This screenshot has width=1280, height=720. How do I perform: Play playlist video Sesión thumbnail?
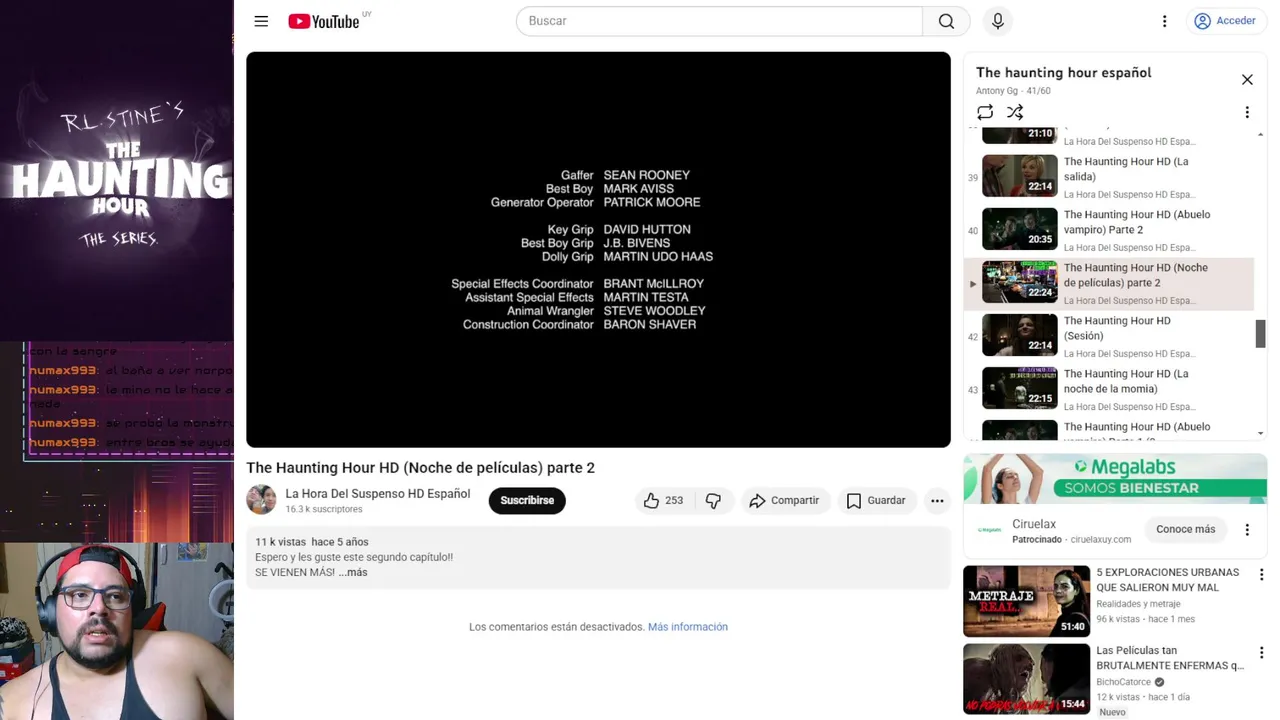tap(1019, 335)
